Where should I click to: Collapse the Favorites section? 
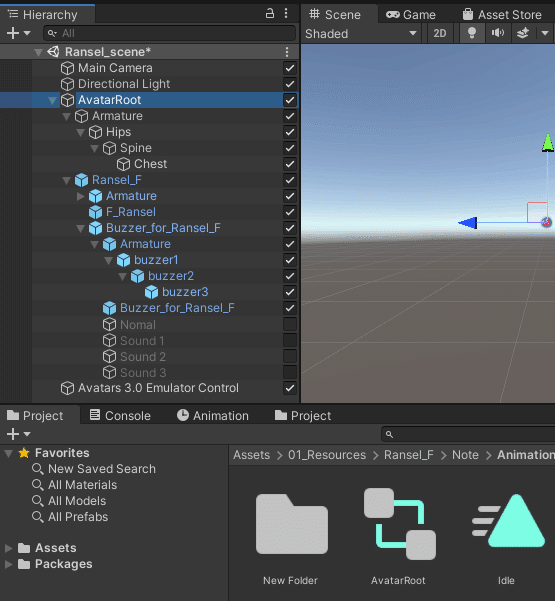[8, 453]
